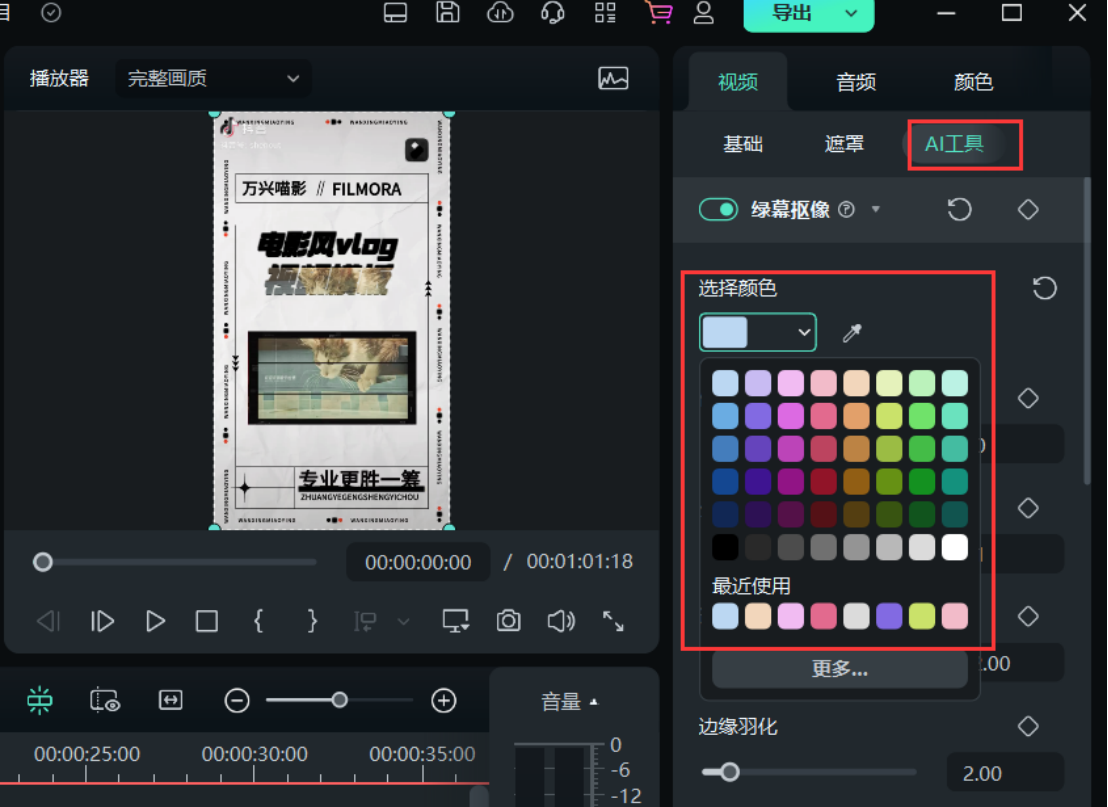
Task: Click the playback progress scrubber handle
Action: click(x=43, y=562)
